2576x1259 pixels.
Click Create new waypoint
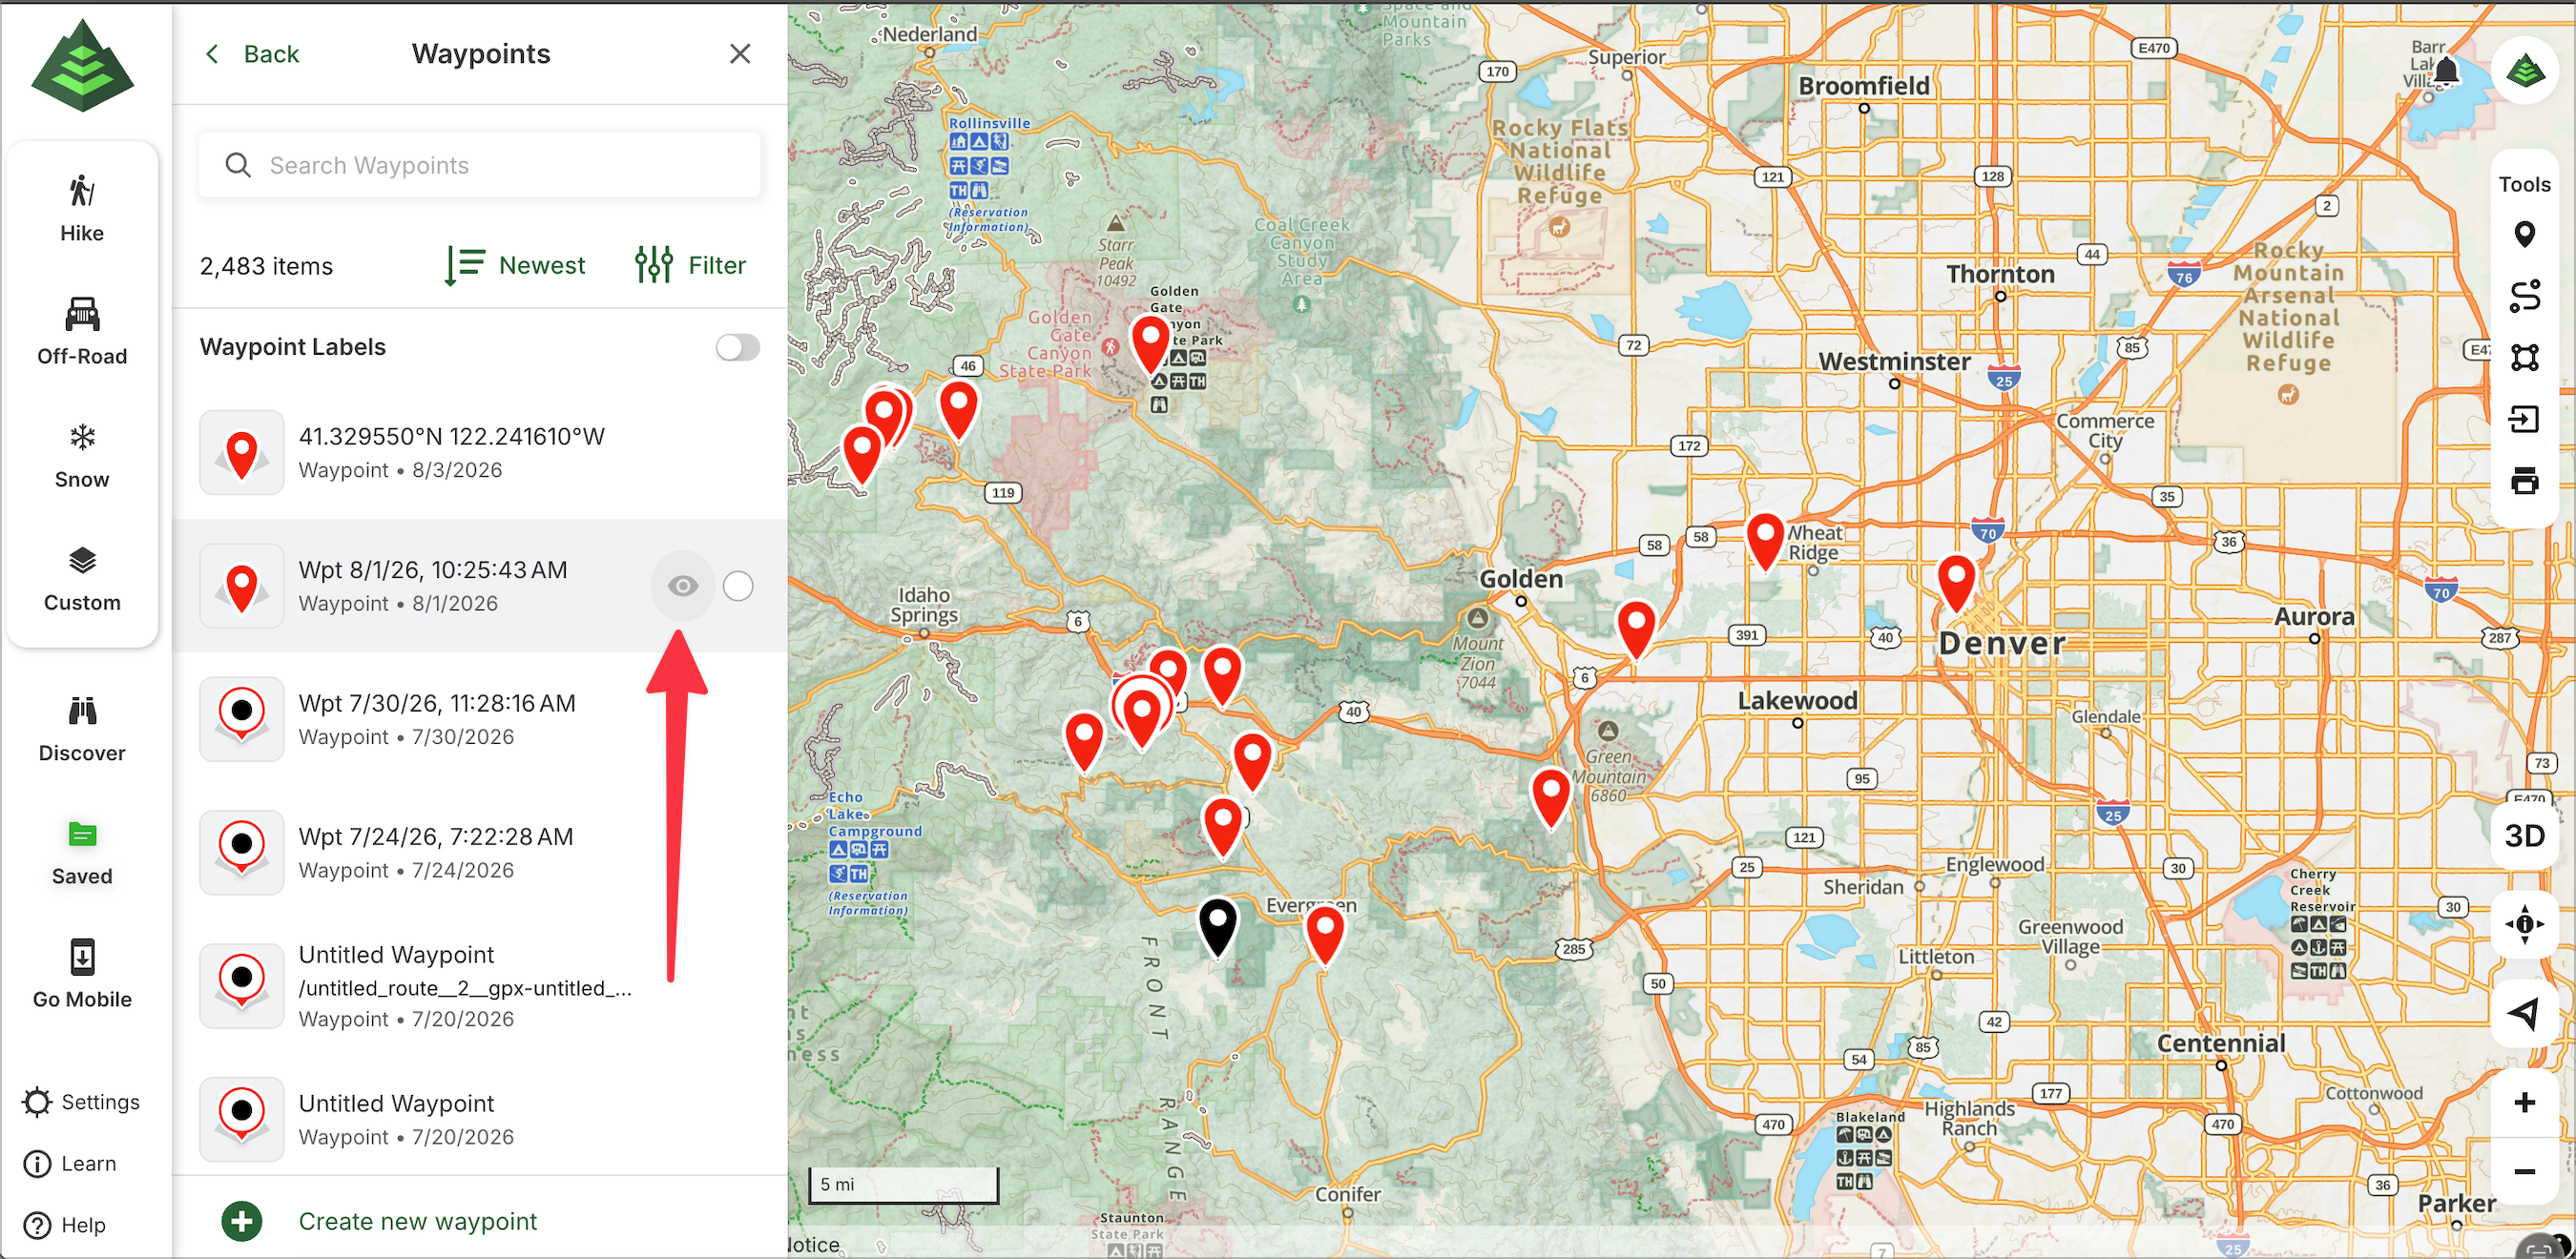(x=418, y=1221)
